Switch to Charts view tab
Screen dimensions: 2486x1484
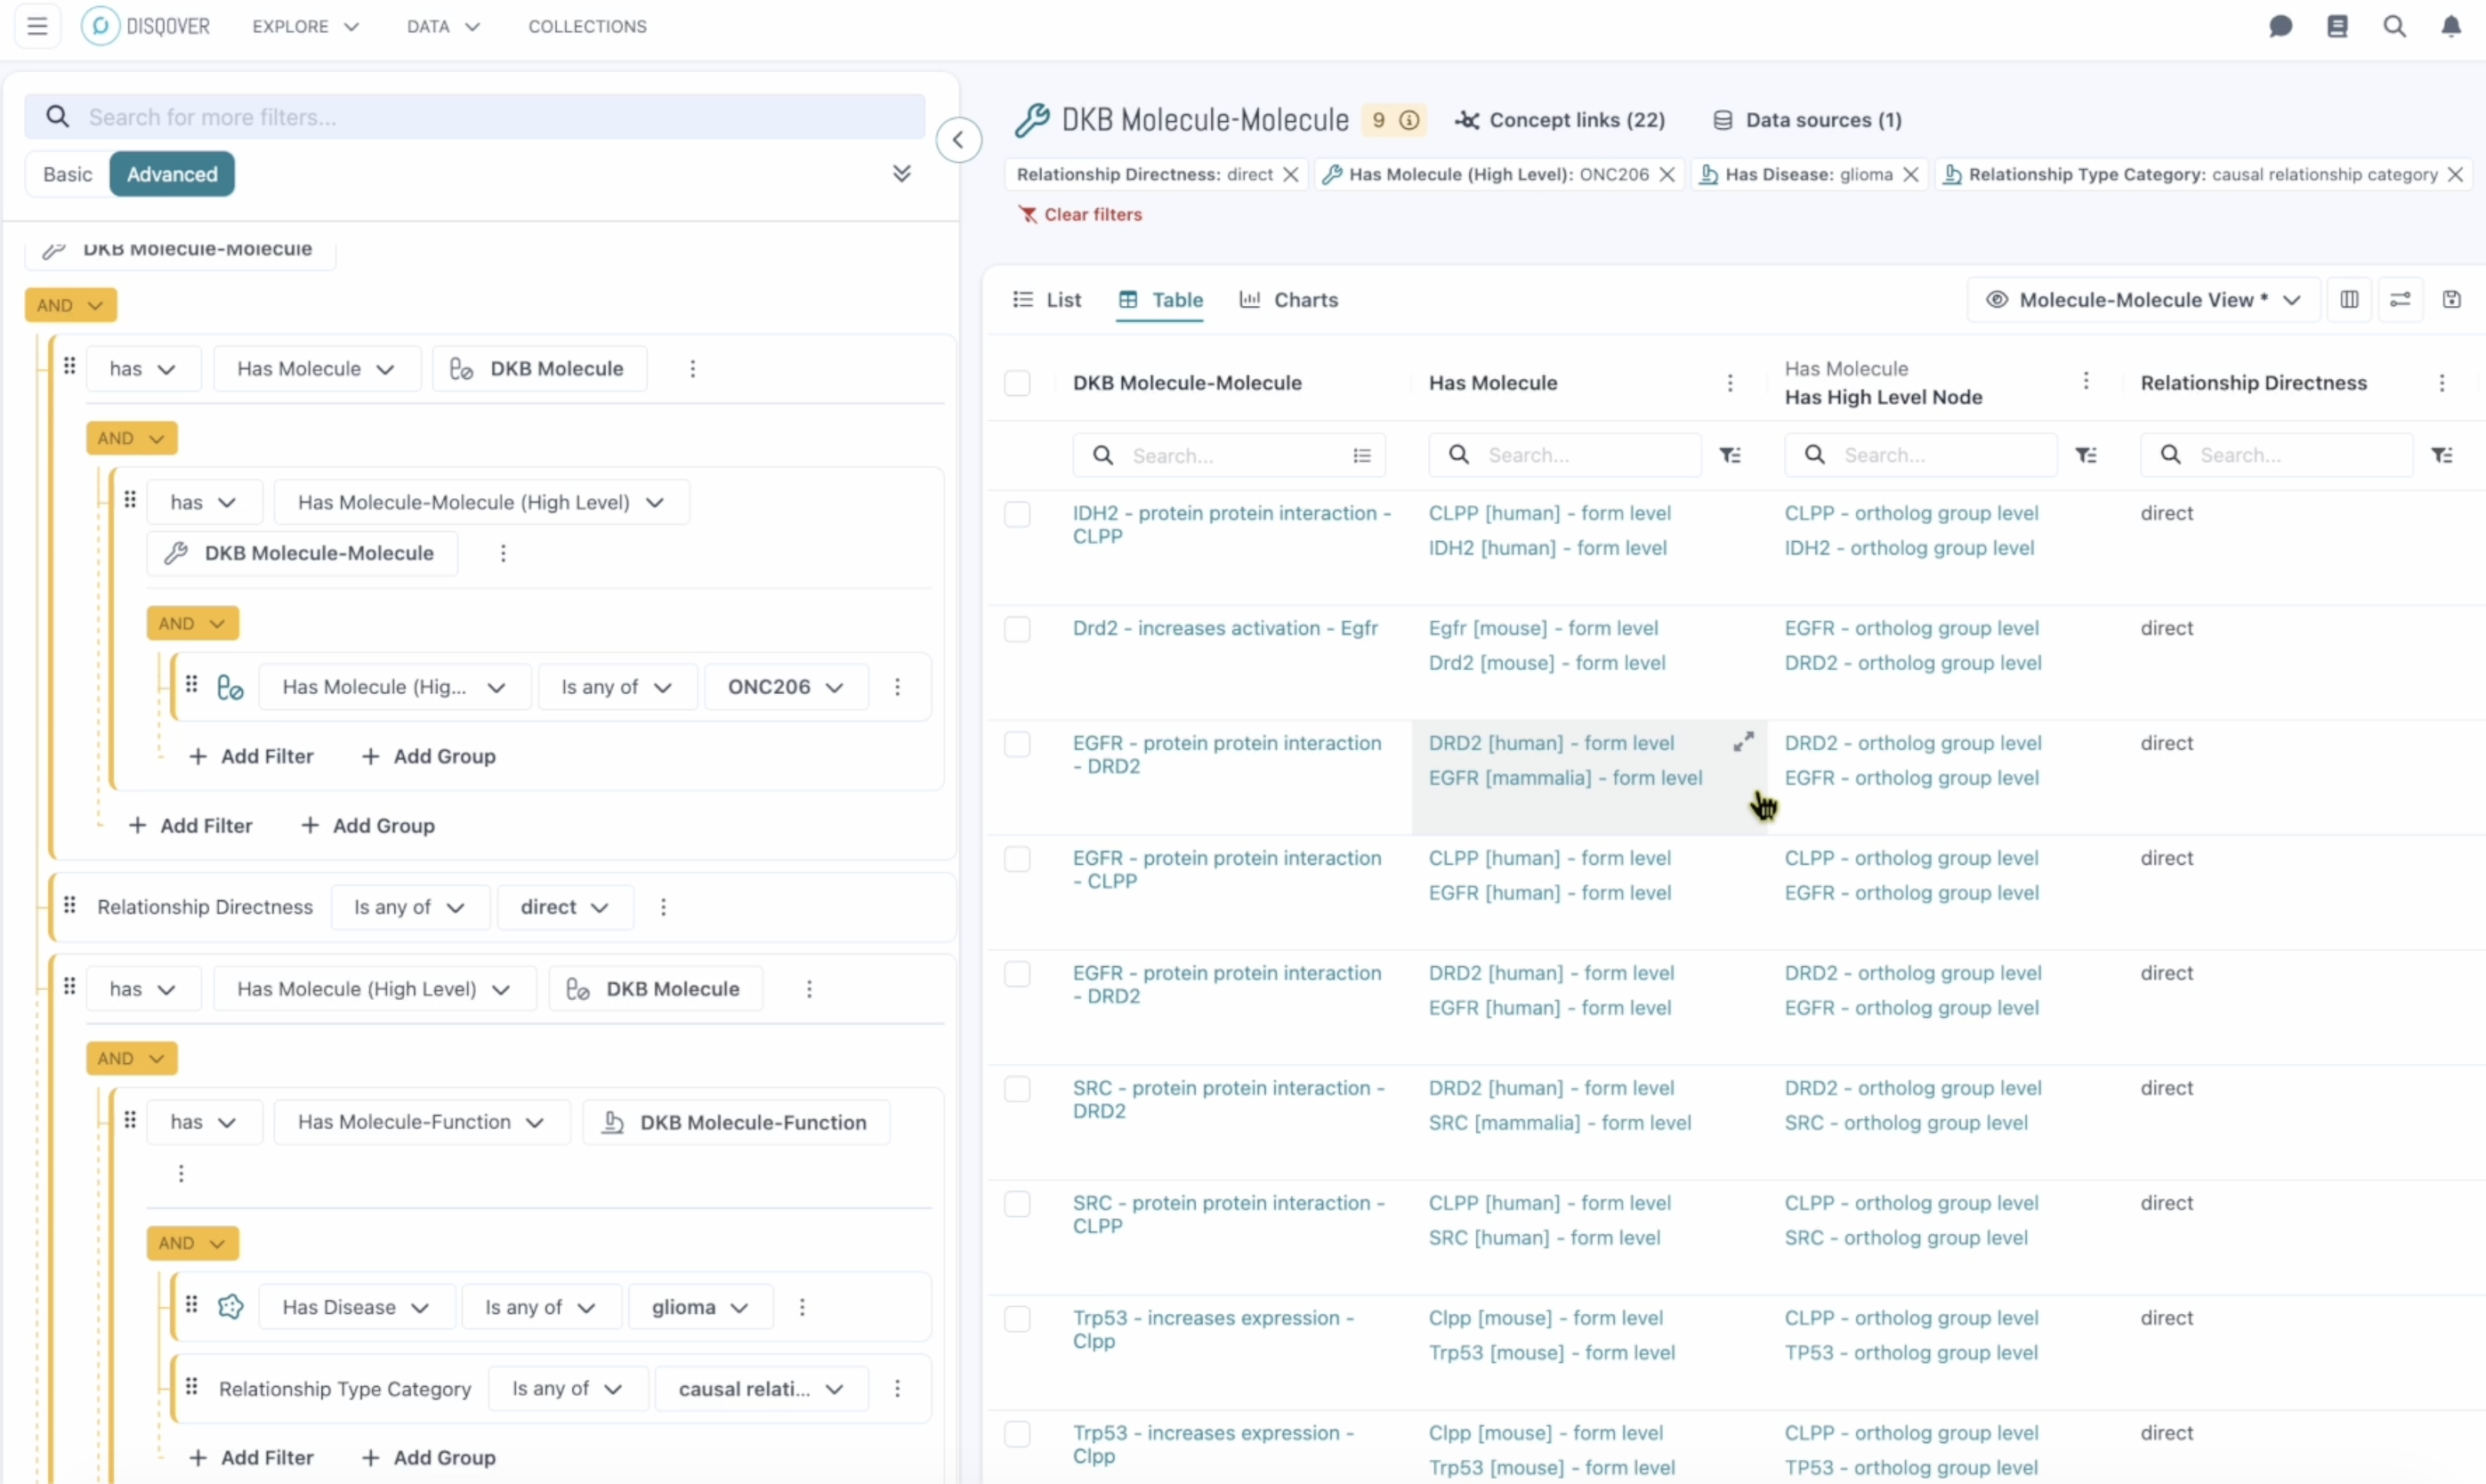click(x=1288, y=300)
